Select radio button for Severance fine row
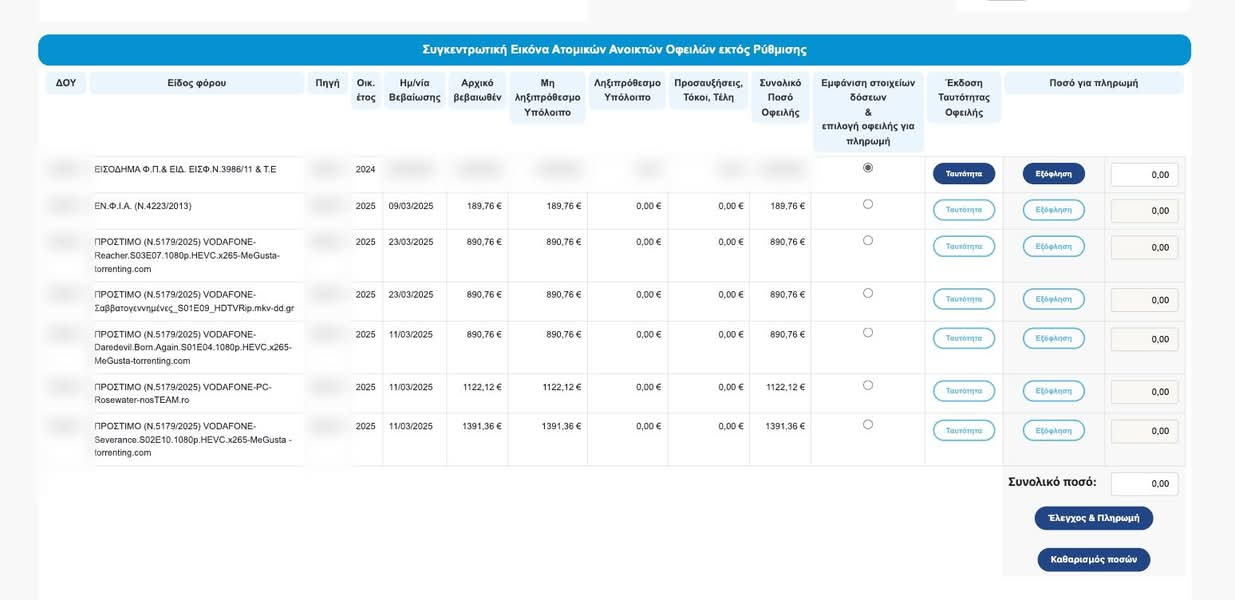 pyautogui.click(x=867, y=424)
